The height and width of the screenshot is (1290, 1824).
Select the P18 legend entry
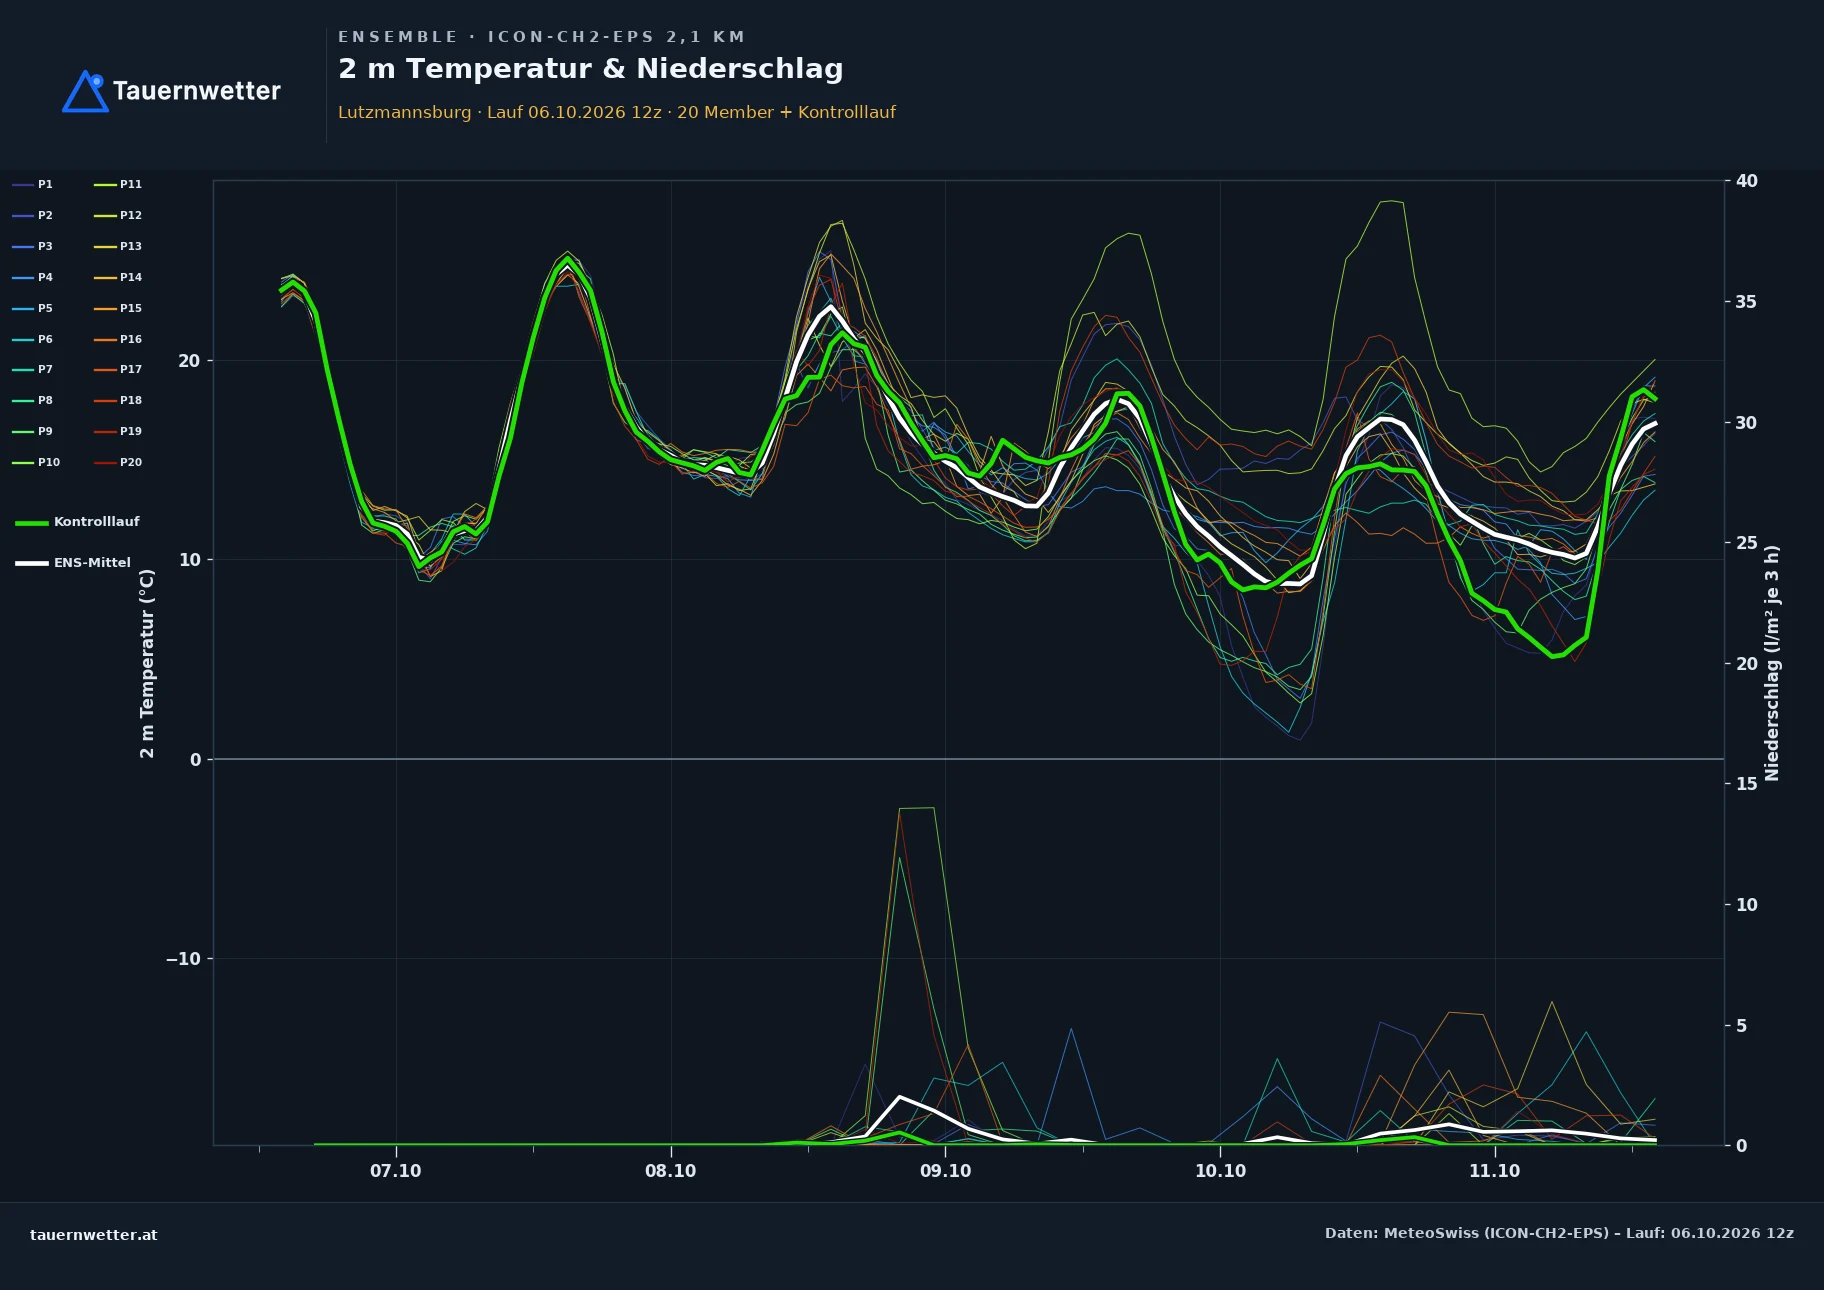pyautogui.click(x=118, y=400)
